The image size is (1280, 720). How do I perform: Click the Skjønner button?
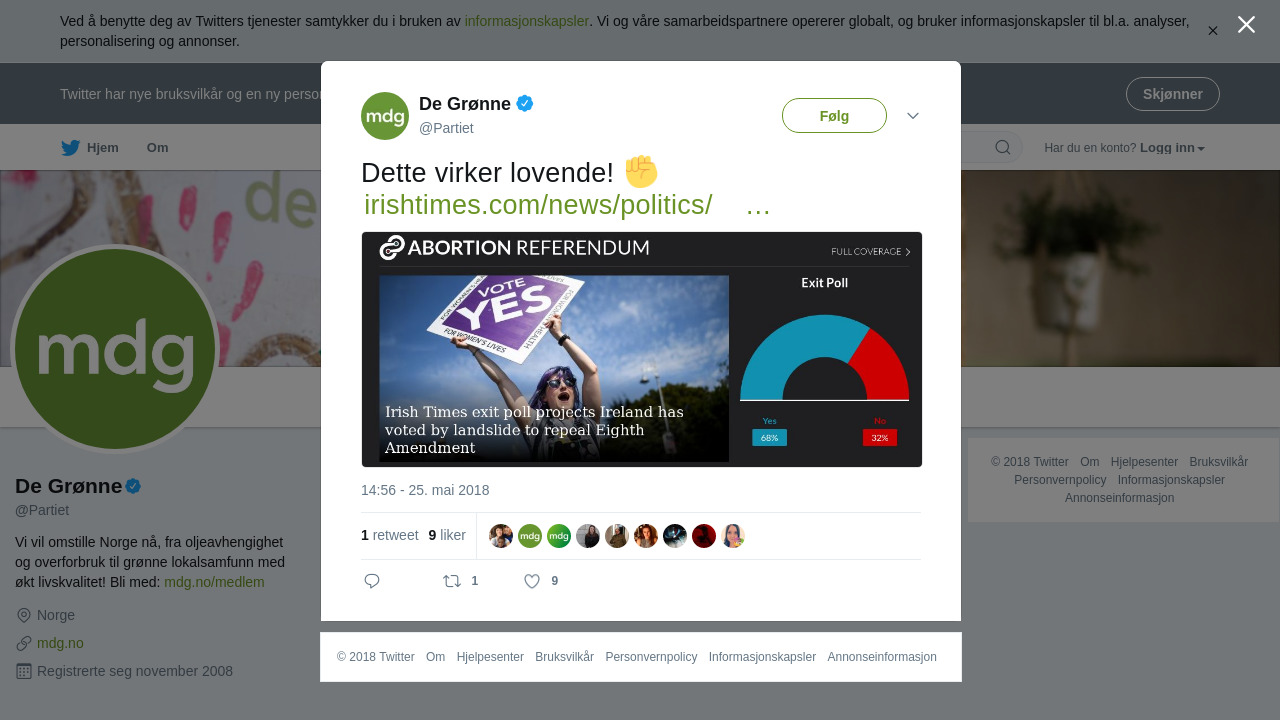pyautogui.click(x=1173, y=94)
